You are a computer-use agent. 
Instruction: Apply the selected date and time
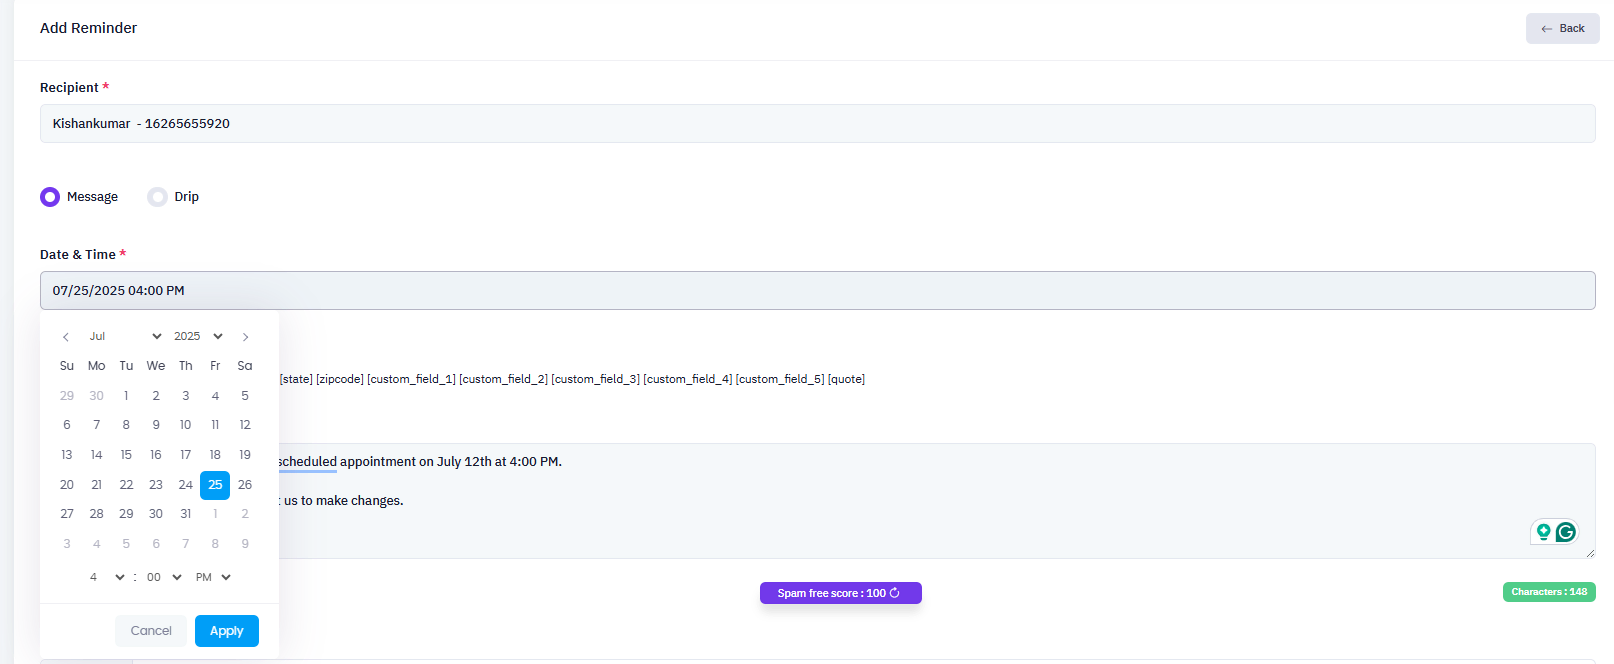tap(227, 631)
